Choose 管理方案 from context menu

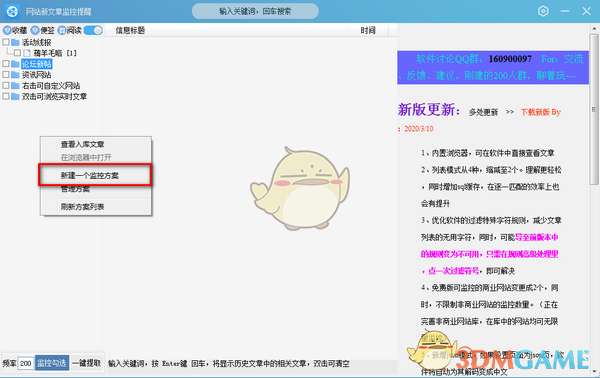[75, 189]
